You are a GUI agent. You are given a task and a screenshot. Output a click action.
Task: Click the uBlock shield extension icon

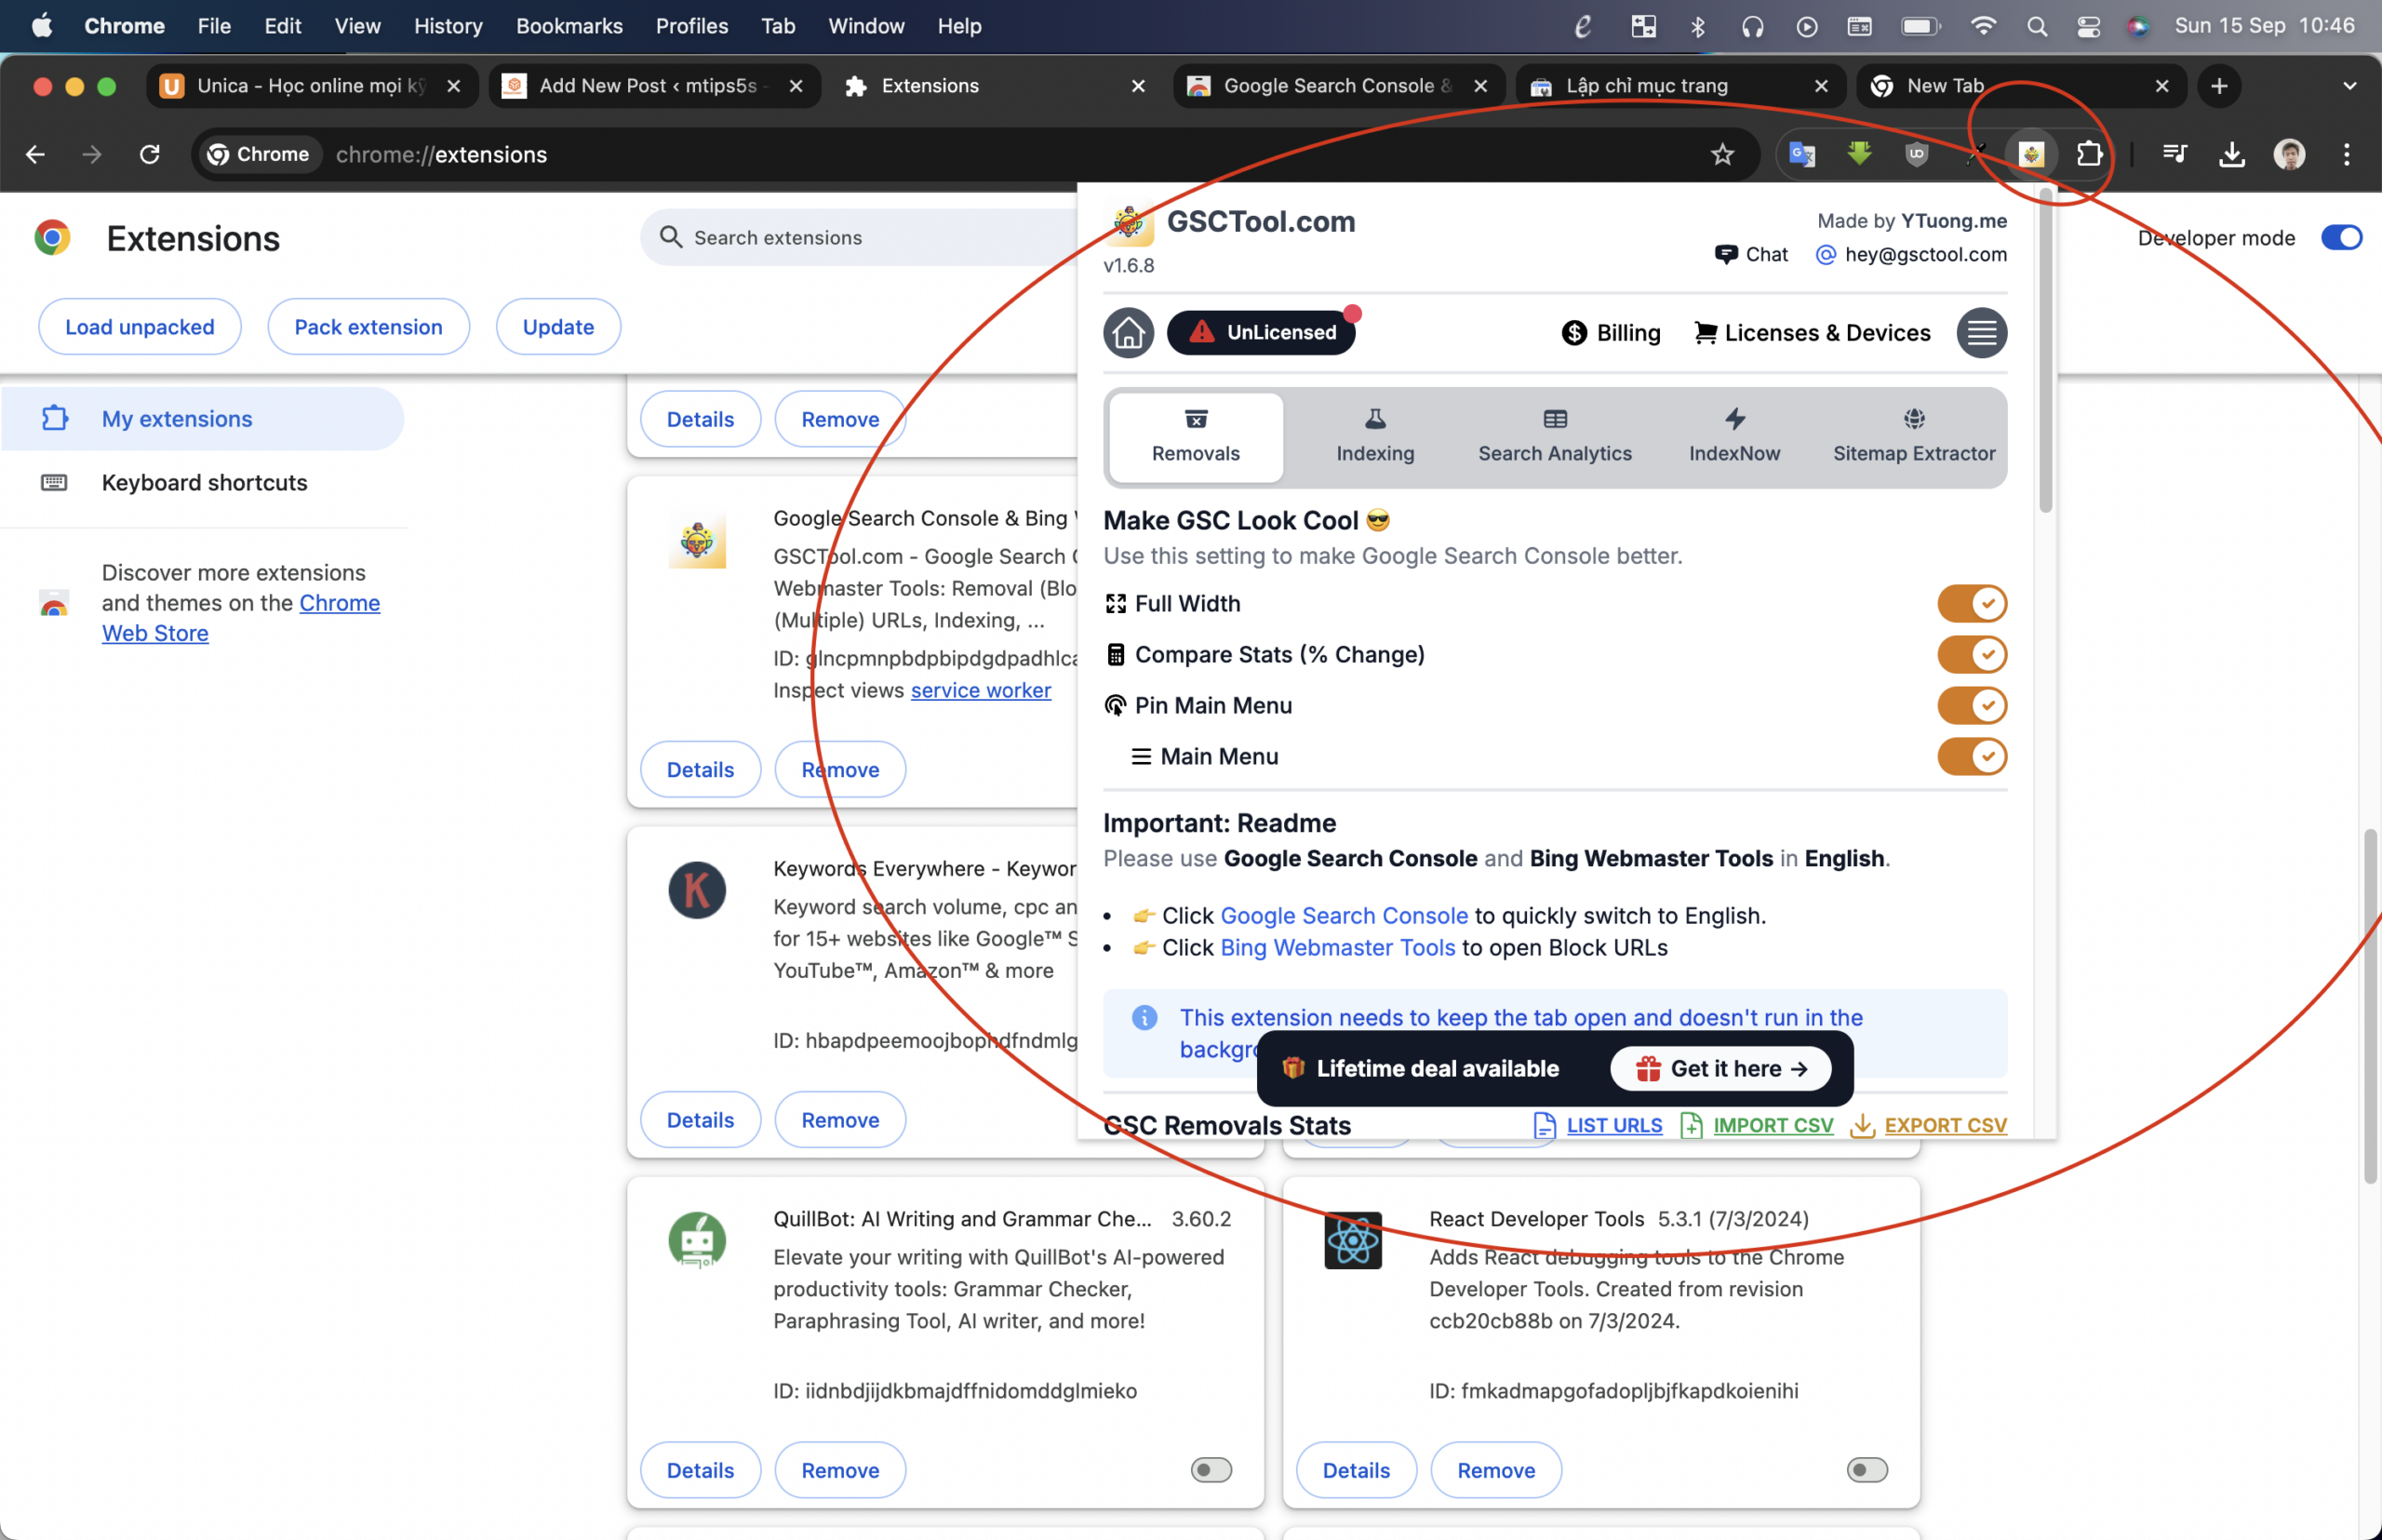[x=1916, y=154]
